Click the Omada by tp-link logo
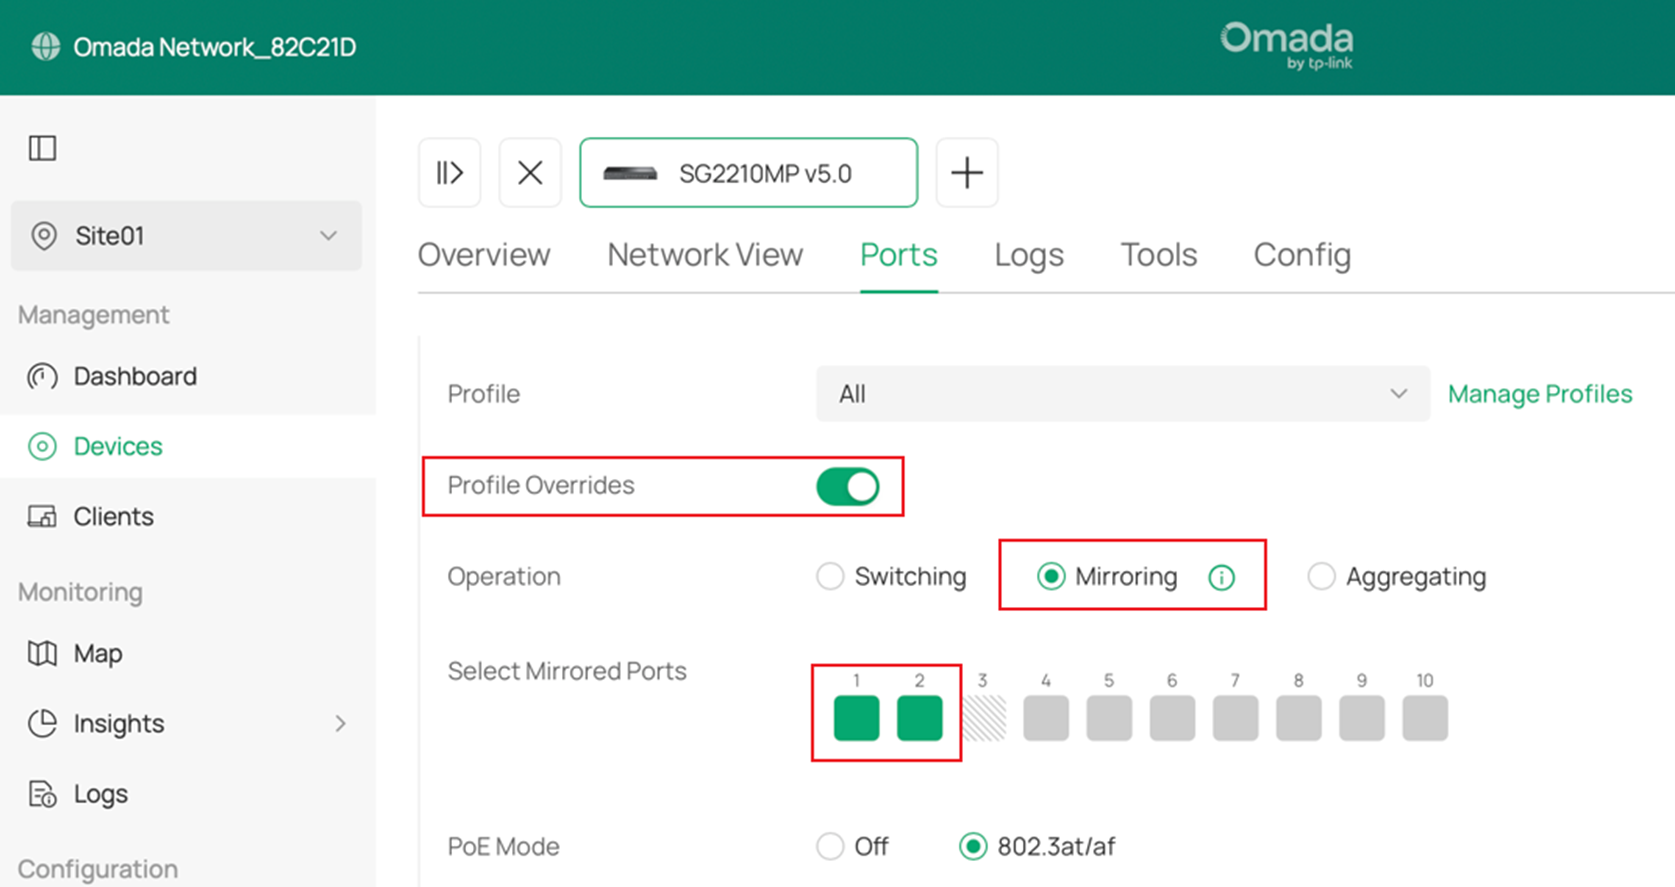 point(1287,46)
